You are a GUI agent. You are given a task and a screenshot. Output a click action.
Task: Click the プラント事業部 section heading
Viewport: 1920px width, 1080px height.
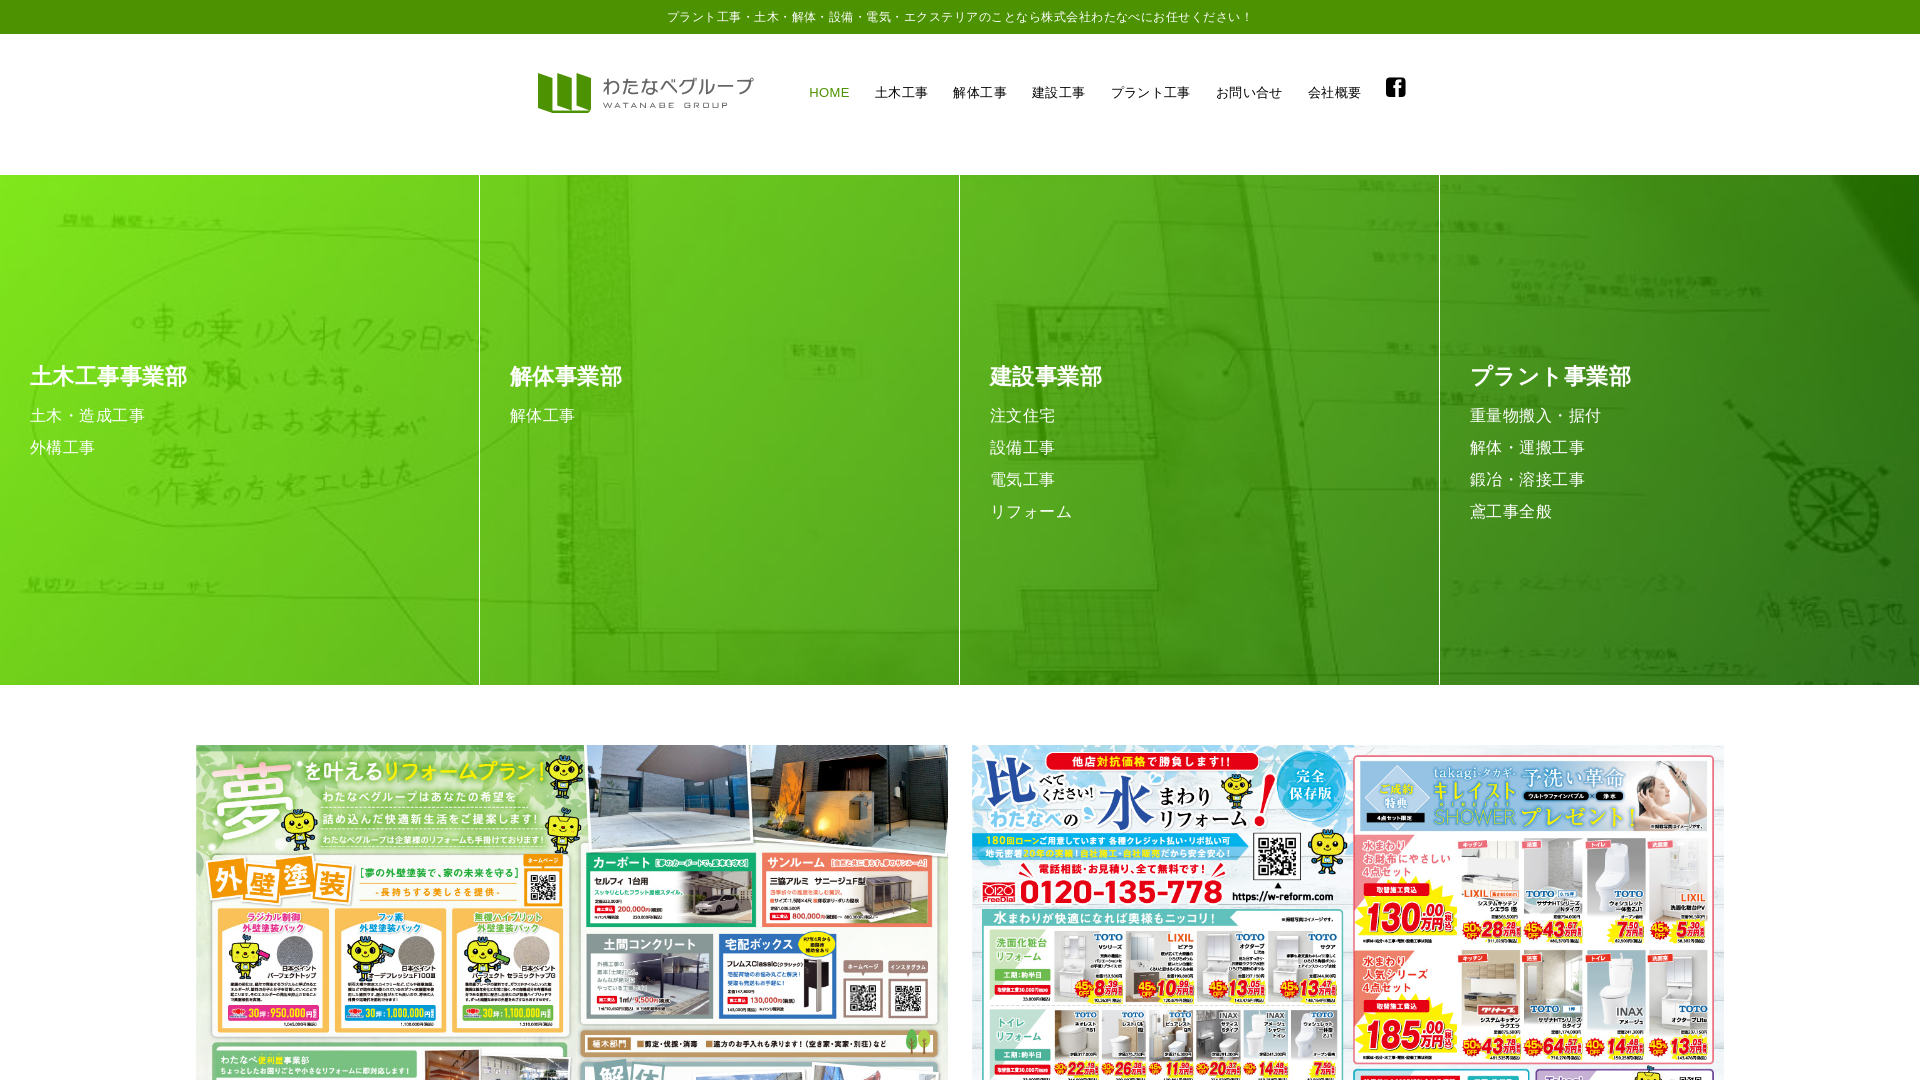(x=1550, y=378)
